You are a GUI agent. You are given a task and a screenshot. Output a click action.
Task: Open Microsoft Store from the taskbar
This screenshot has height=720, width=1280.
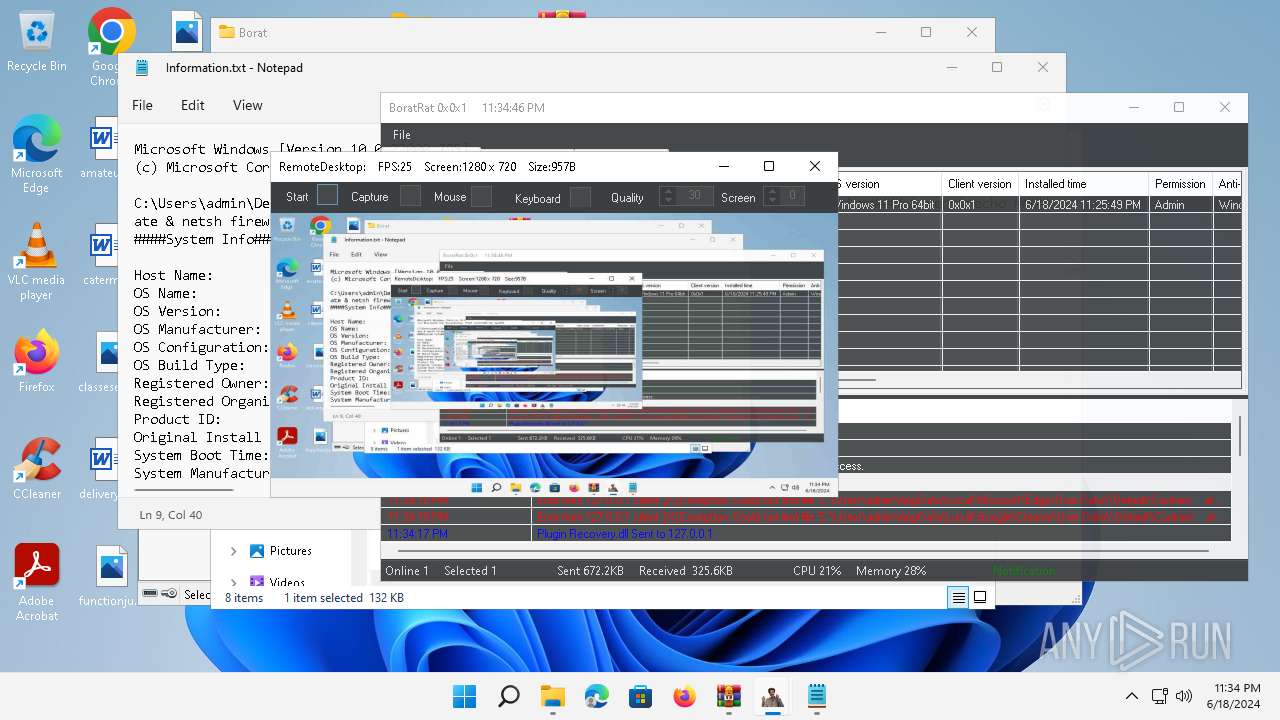(x=640, y=696)
